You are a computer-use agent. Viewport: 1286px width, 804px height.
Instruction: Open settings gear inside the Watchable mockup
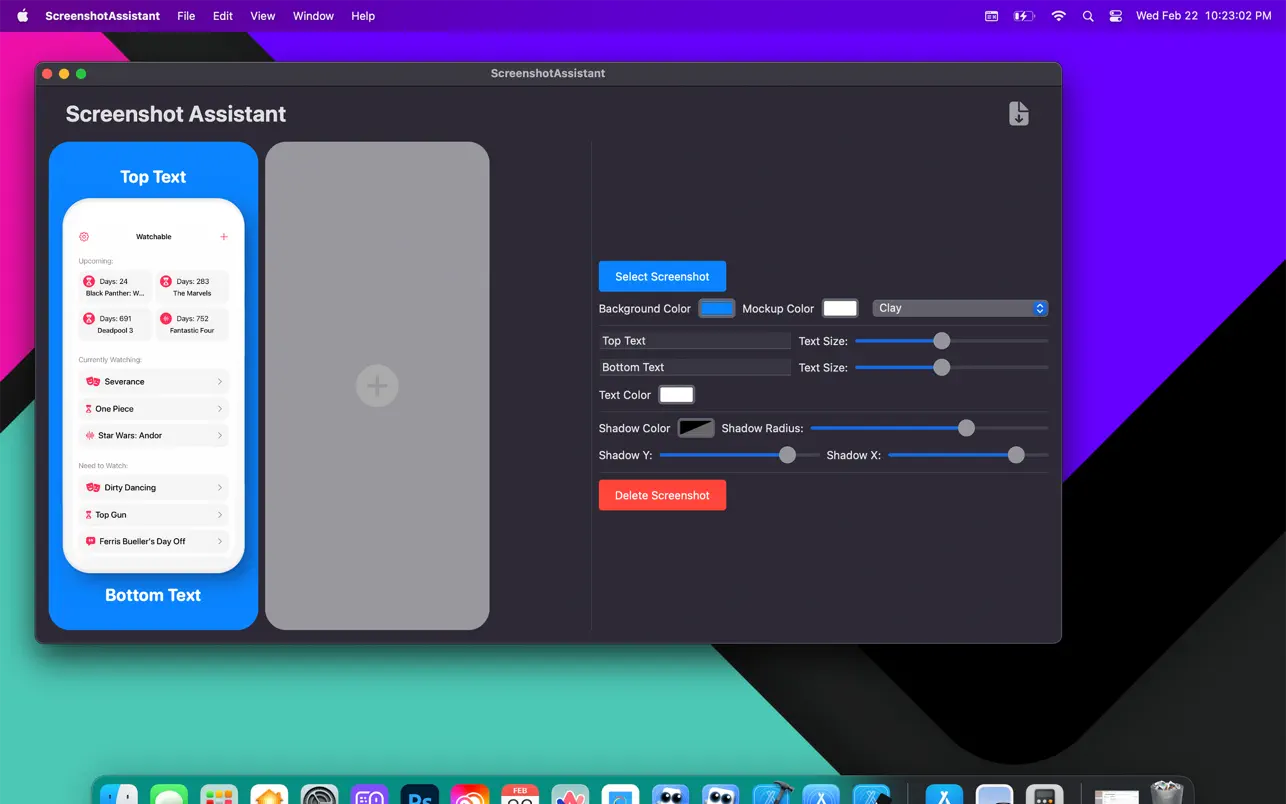click(x=83, y=237)
